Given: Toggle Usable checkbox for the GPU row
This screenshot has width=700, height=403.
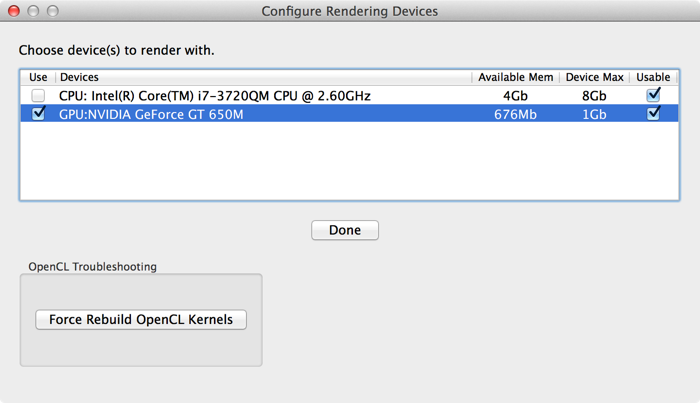Looking at the screenshot, I should pos(654,113).
